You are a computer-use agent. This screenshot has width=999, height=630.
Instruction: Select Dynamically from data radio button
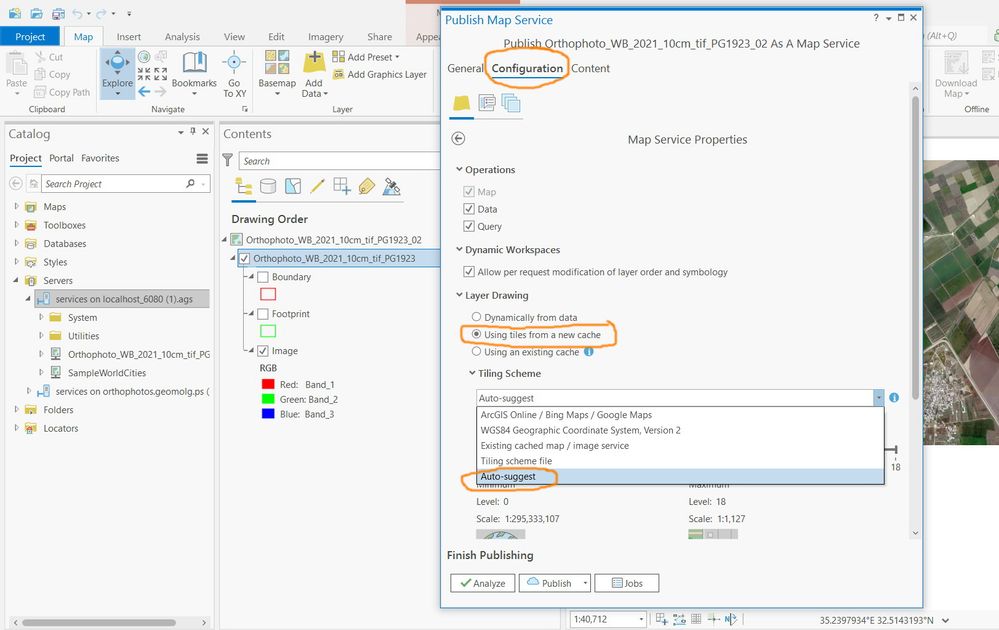tap(476, 317)
